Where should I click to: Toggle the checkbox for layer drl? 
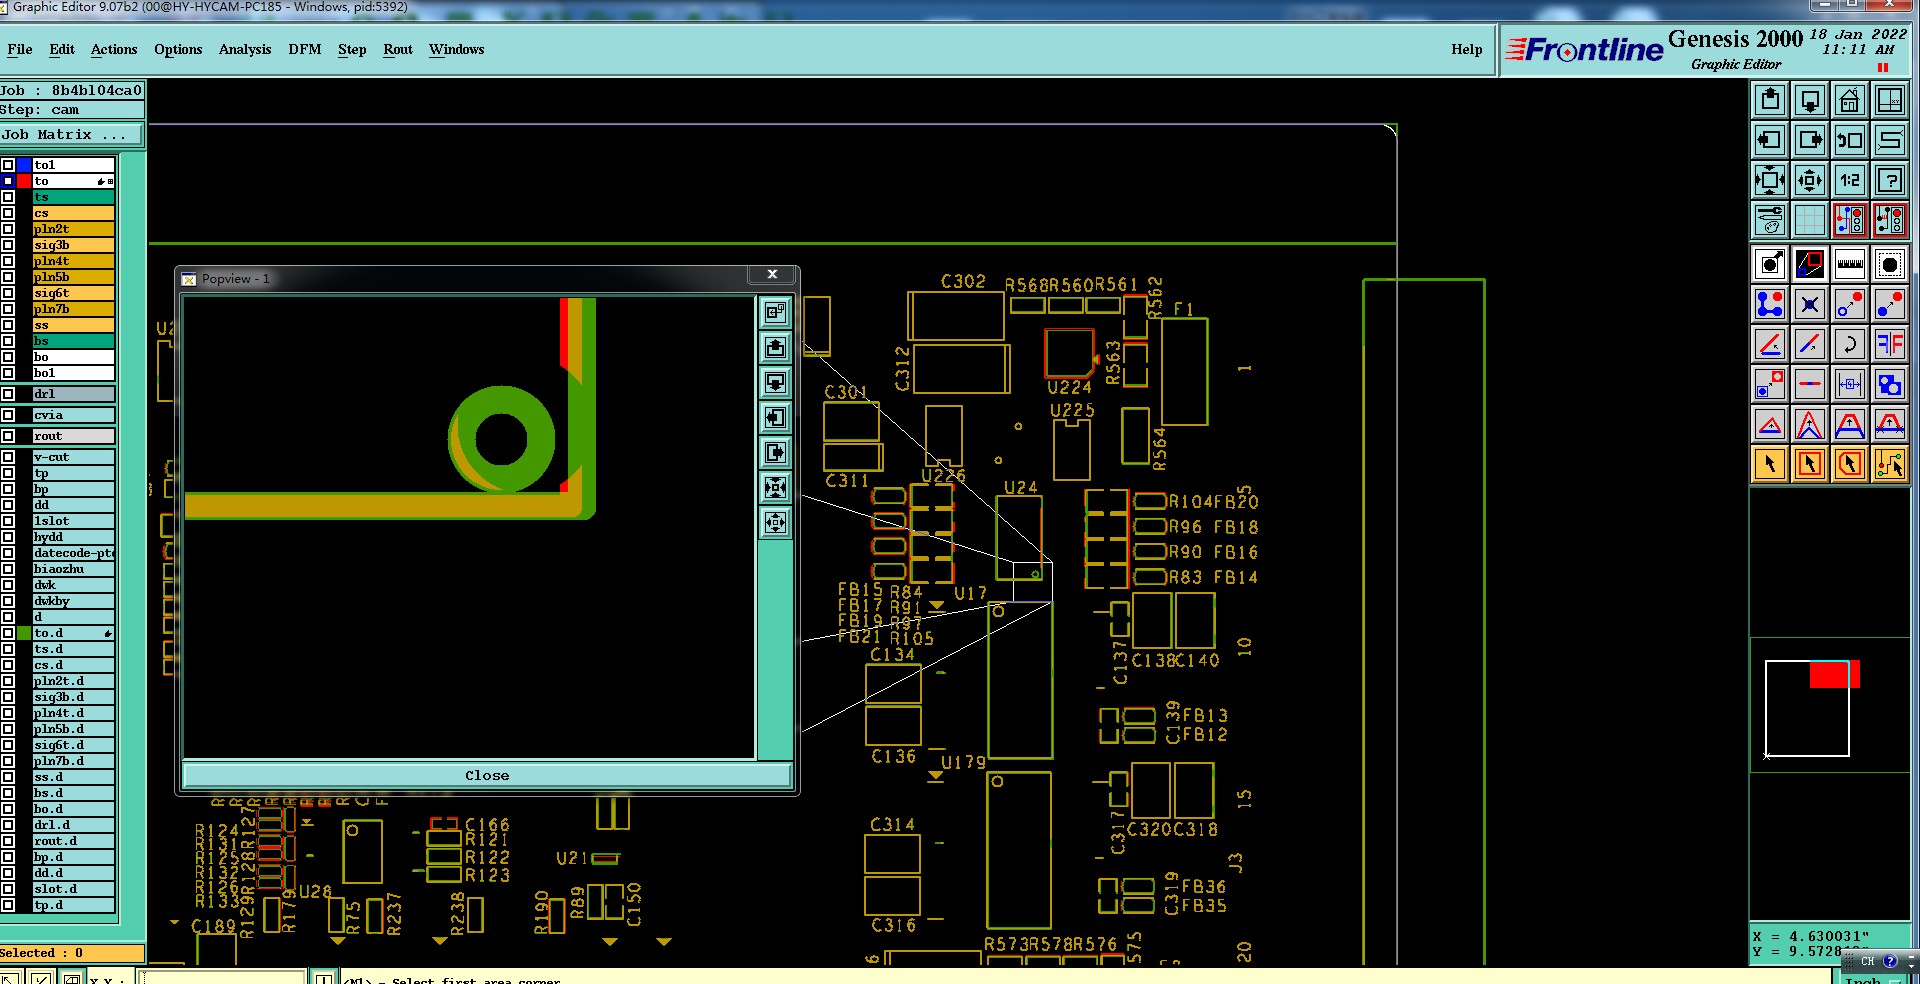click(8, 394)
